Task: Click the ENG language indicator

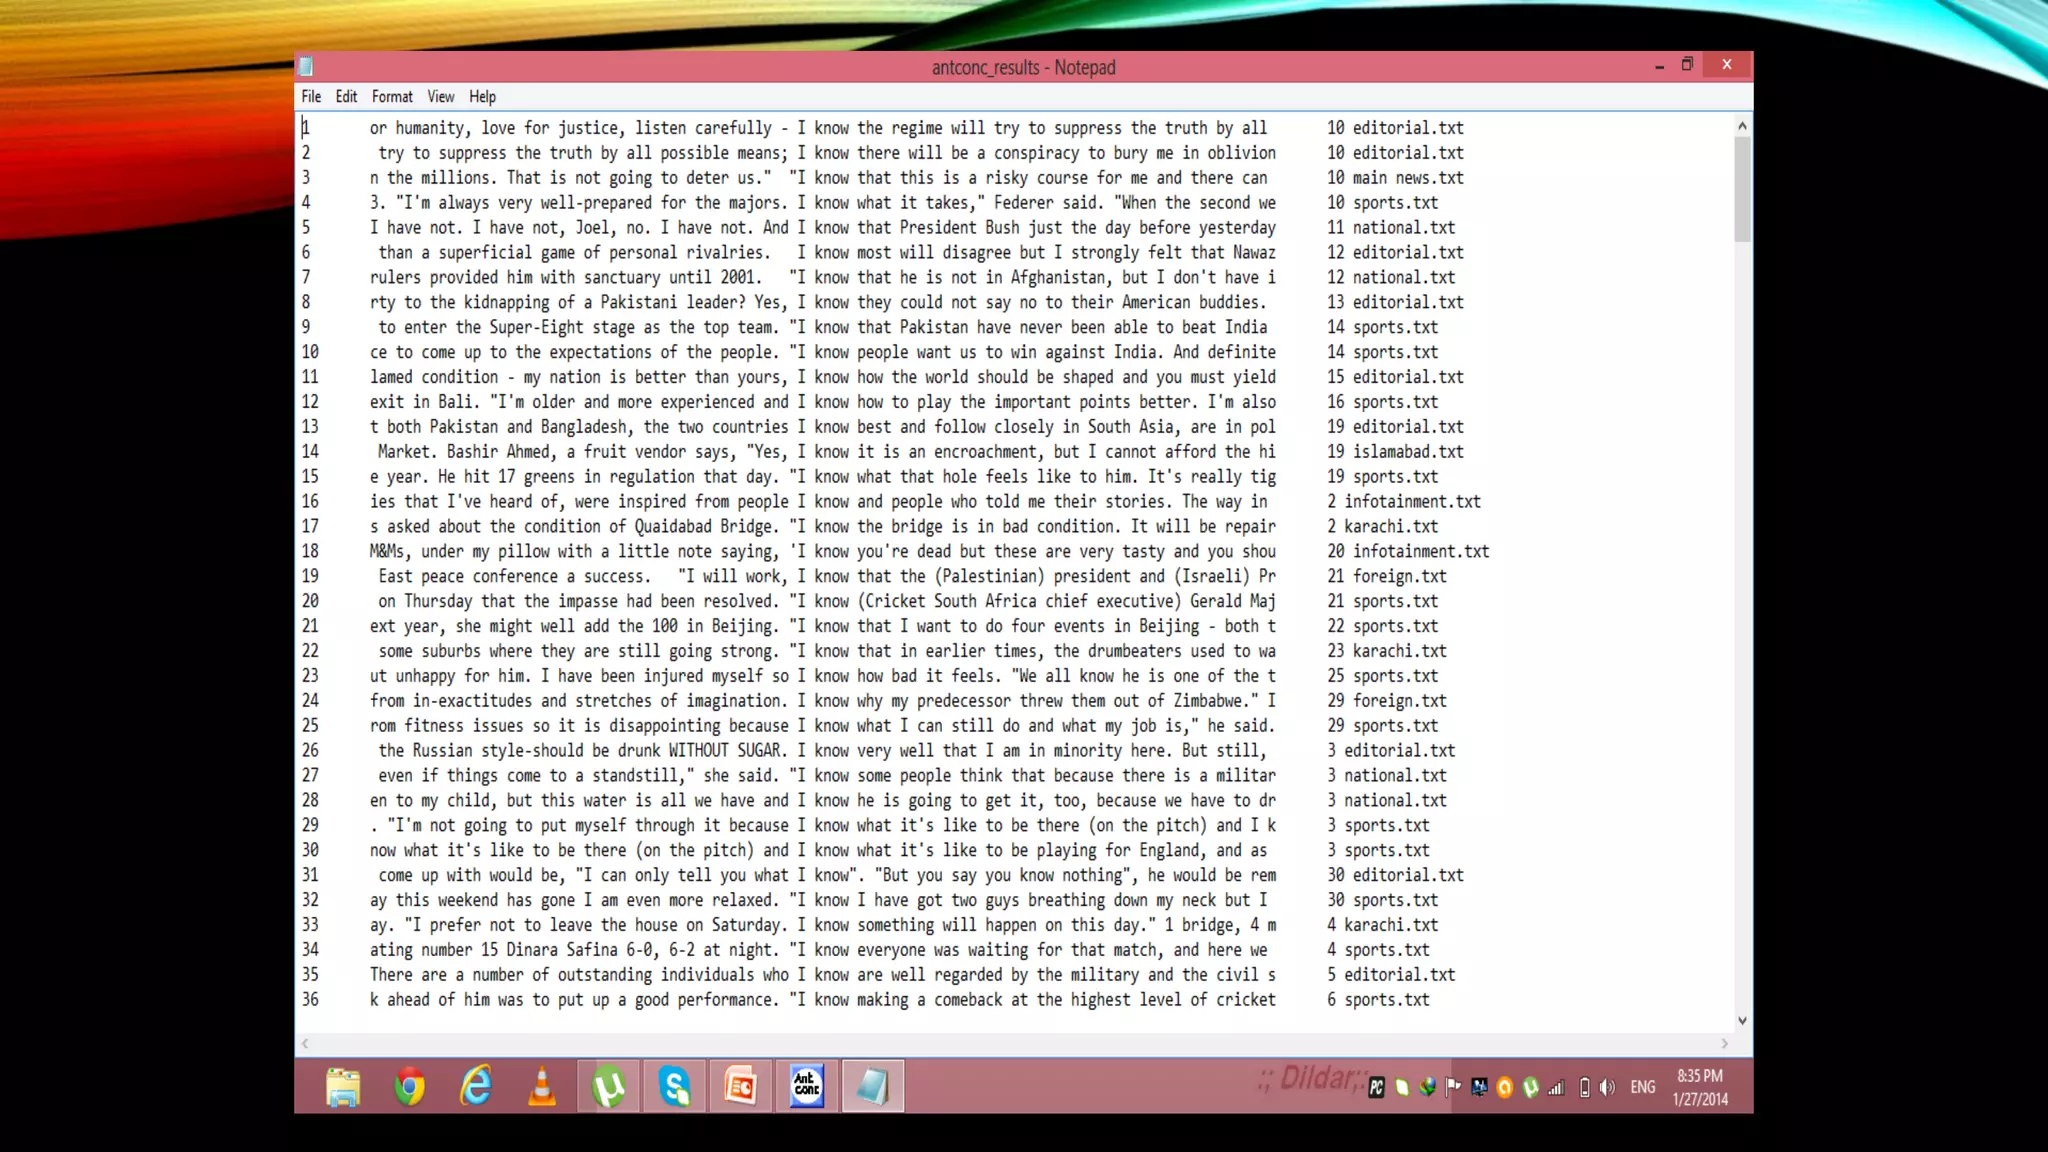Action: [x=1642, y=1088]
